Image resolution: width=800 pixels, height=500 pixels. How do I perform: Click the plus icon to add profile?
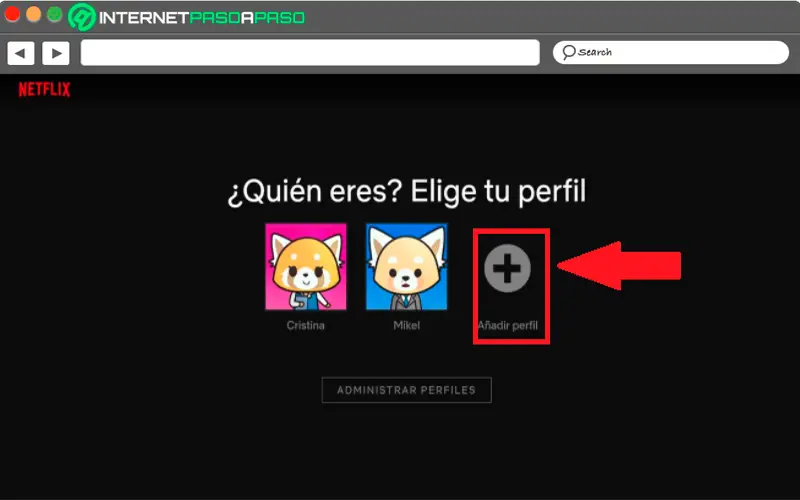click(x=507, y=268)
